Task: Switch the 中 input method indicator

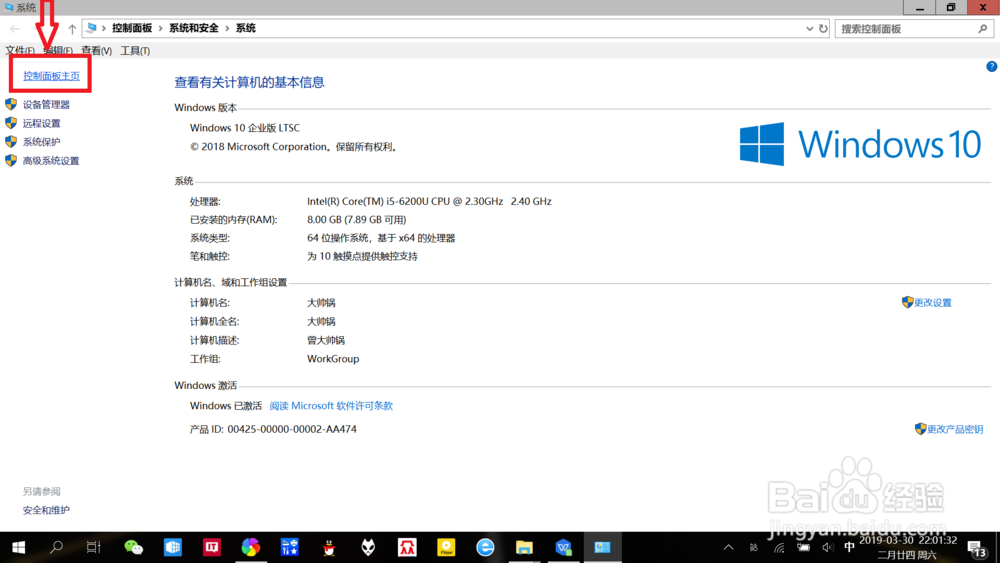Action: (x=849, y=547)
